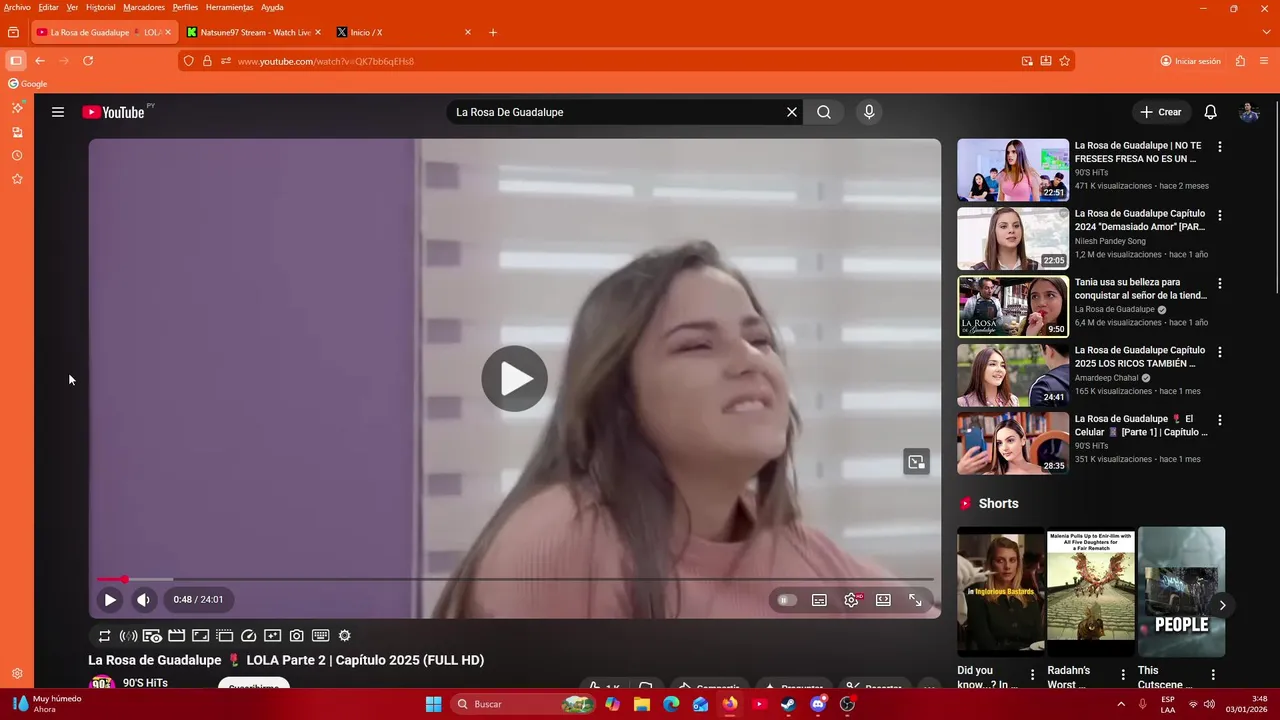Click the YouTube search magnifier button
This screenshot has width=1280, height=720.
824,112
